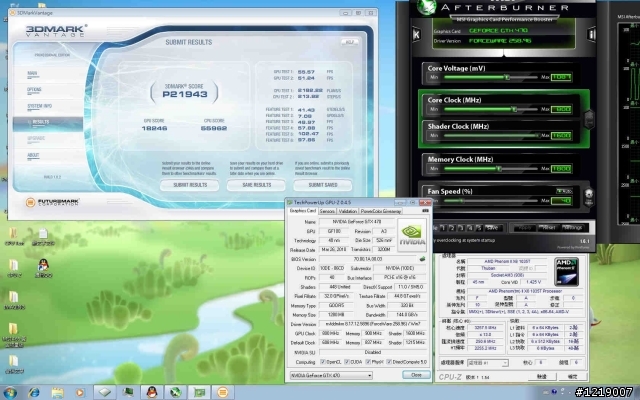
Task: Toggle the OpenCL checkbox in GPU-Z
Action: pos(323,362)
